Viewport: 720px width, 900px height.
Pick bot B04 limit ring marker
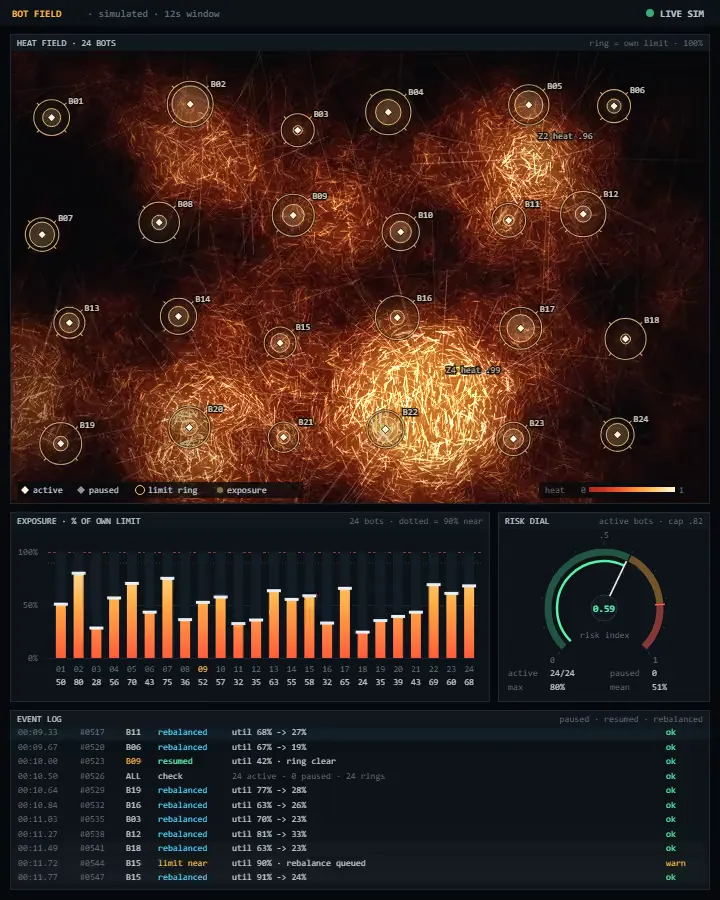(388, 112)
